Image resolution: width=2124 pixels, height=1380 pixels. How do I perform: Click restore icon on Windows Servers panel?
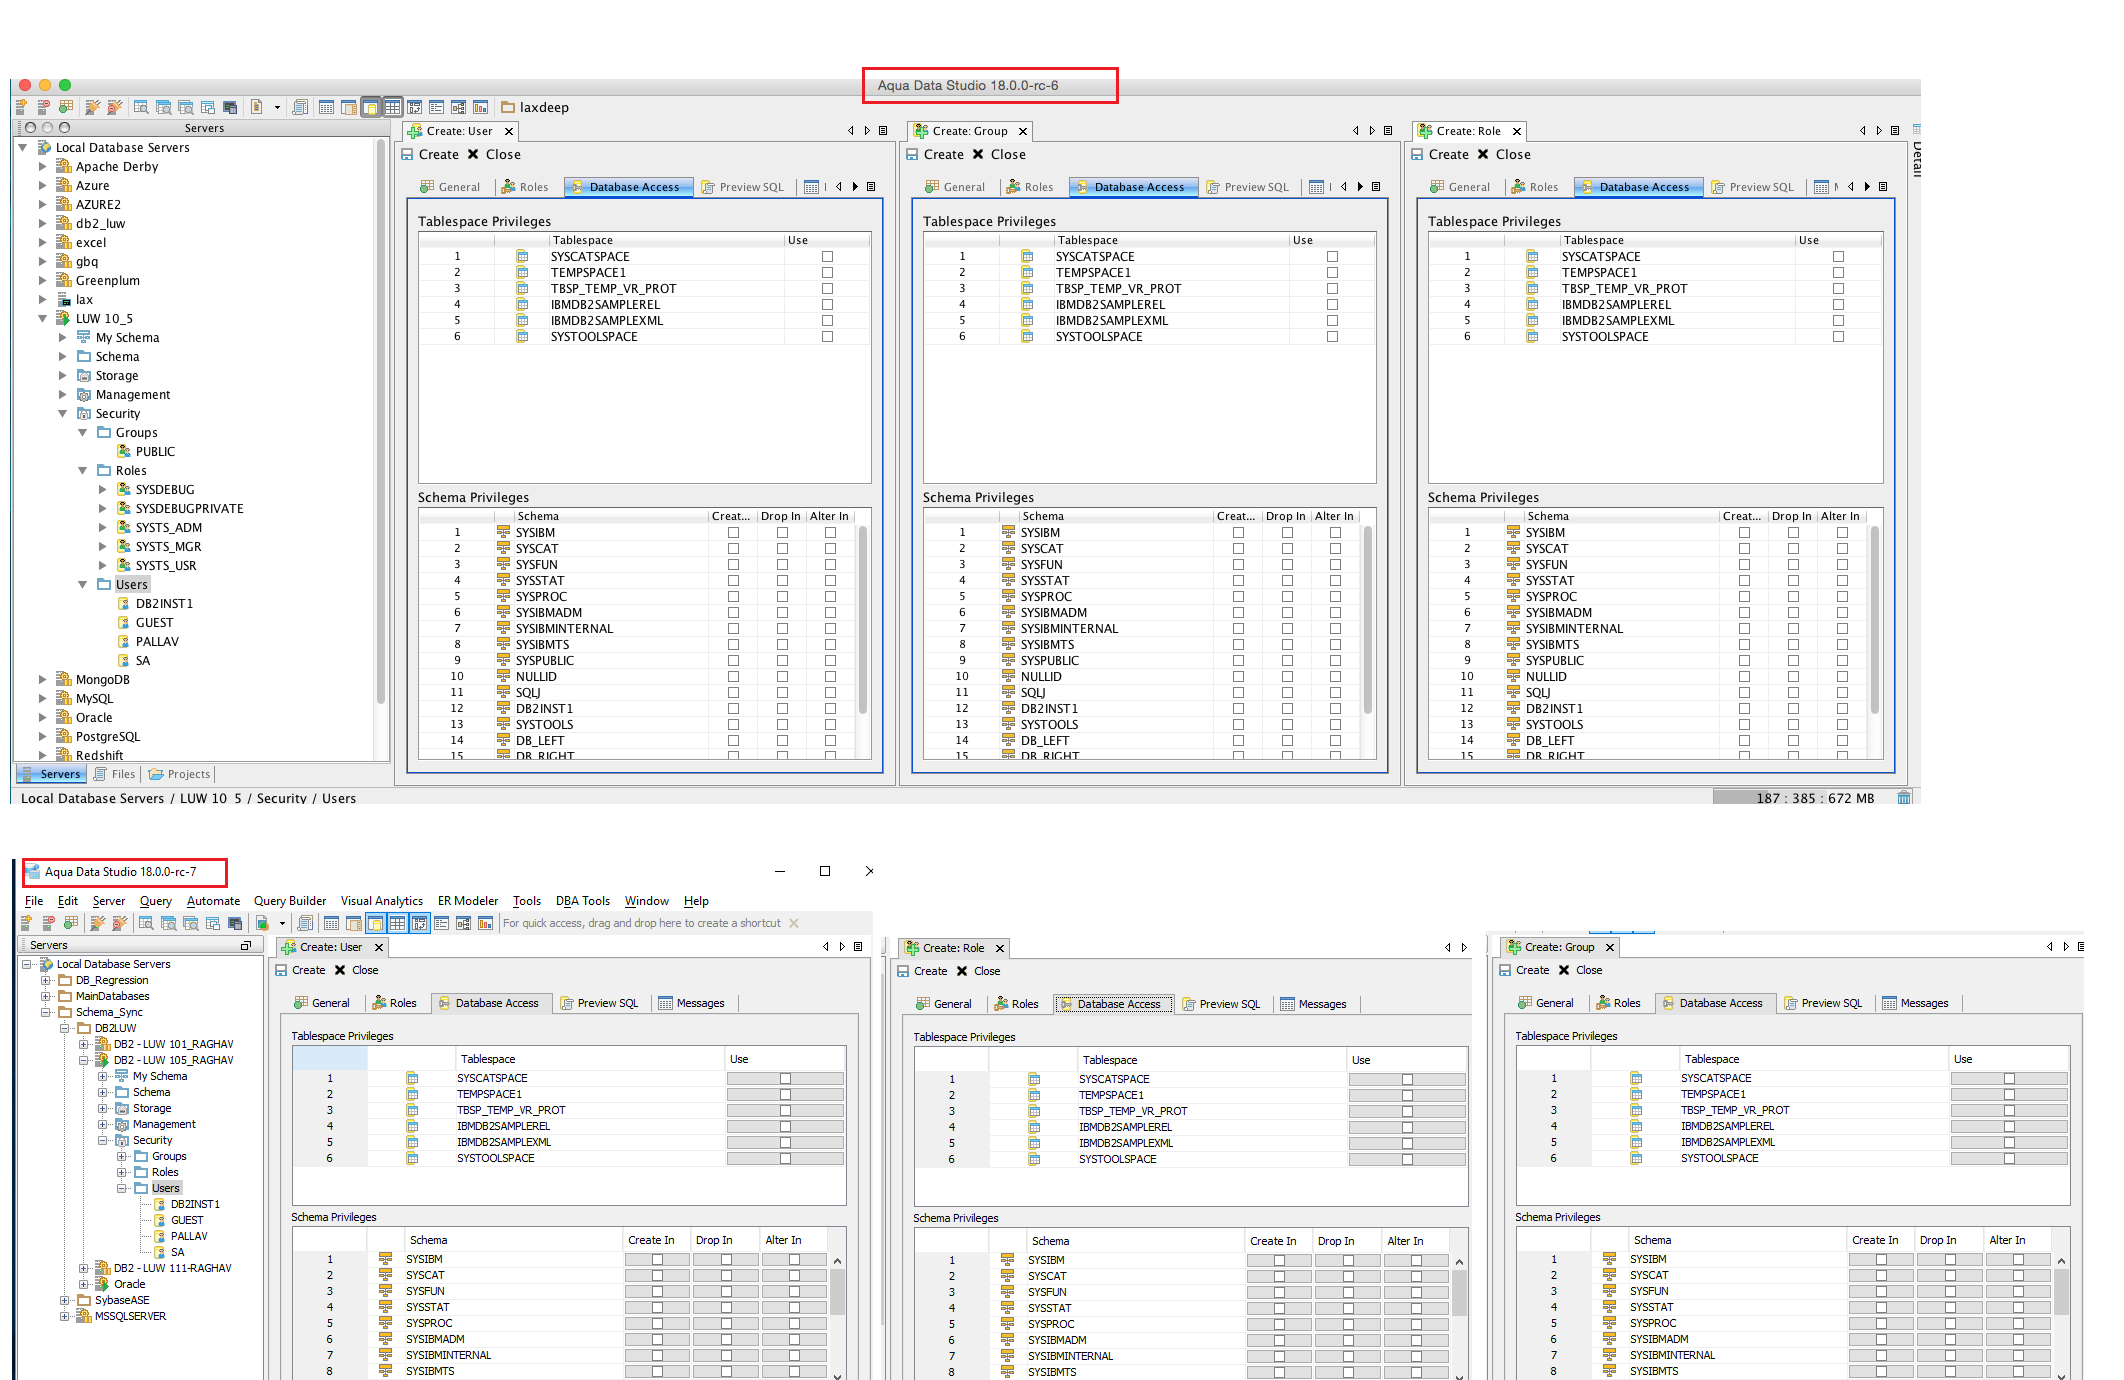point(246,945)
